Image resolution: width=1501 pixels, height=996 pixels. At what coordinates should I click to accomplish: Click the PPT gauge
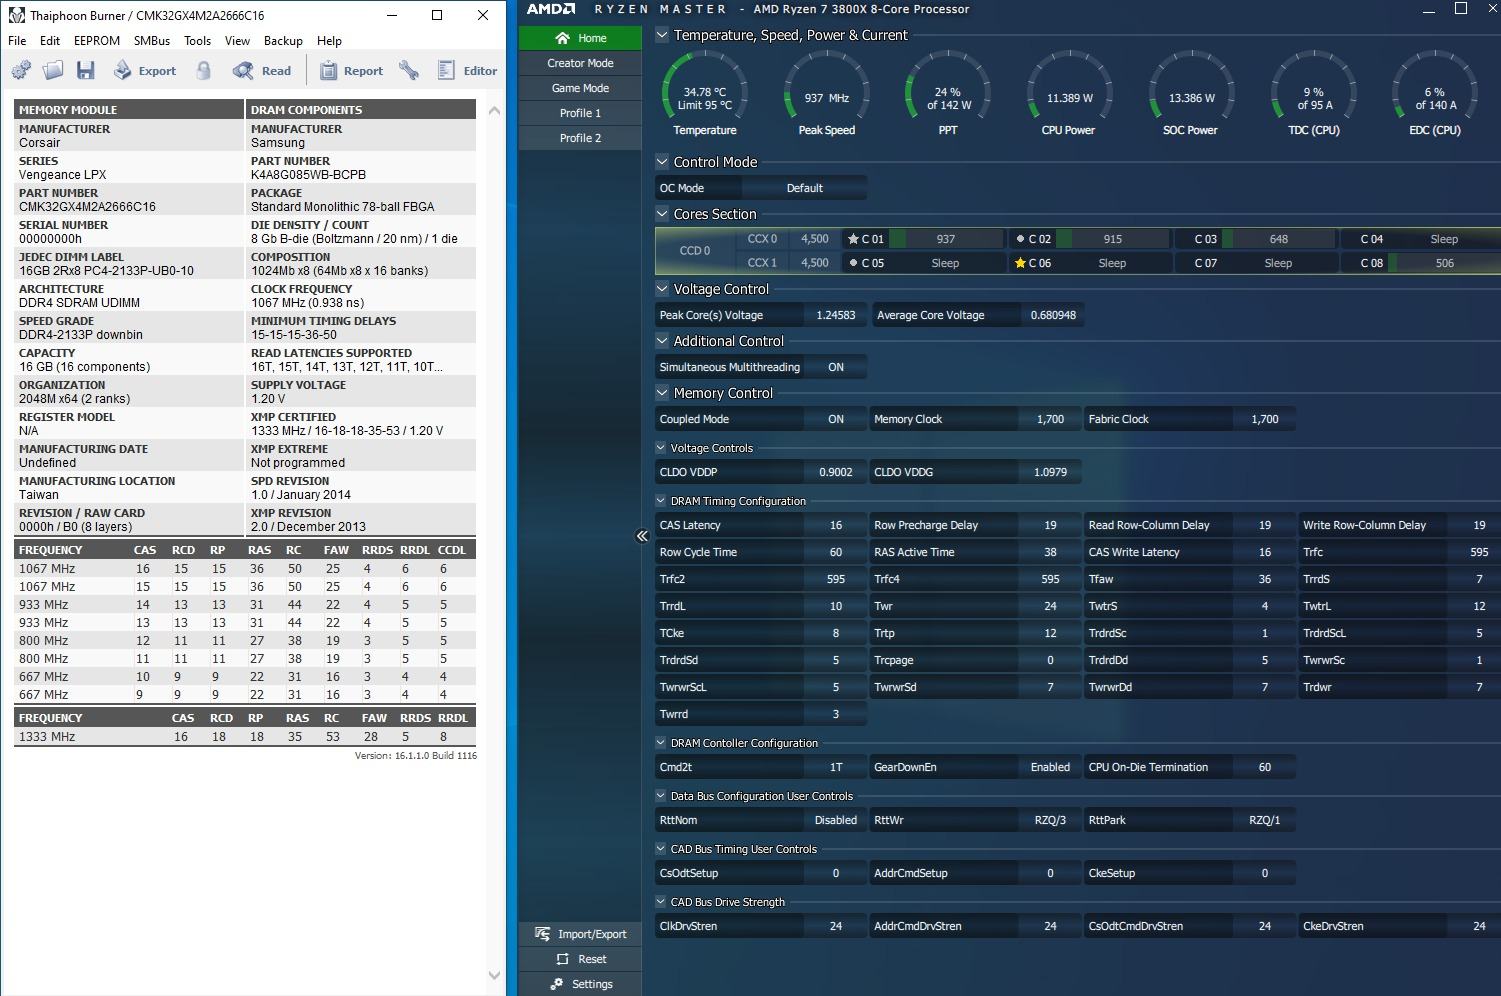coord(948,94)
